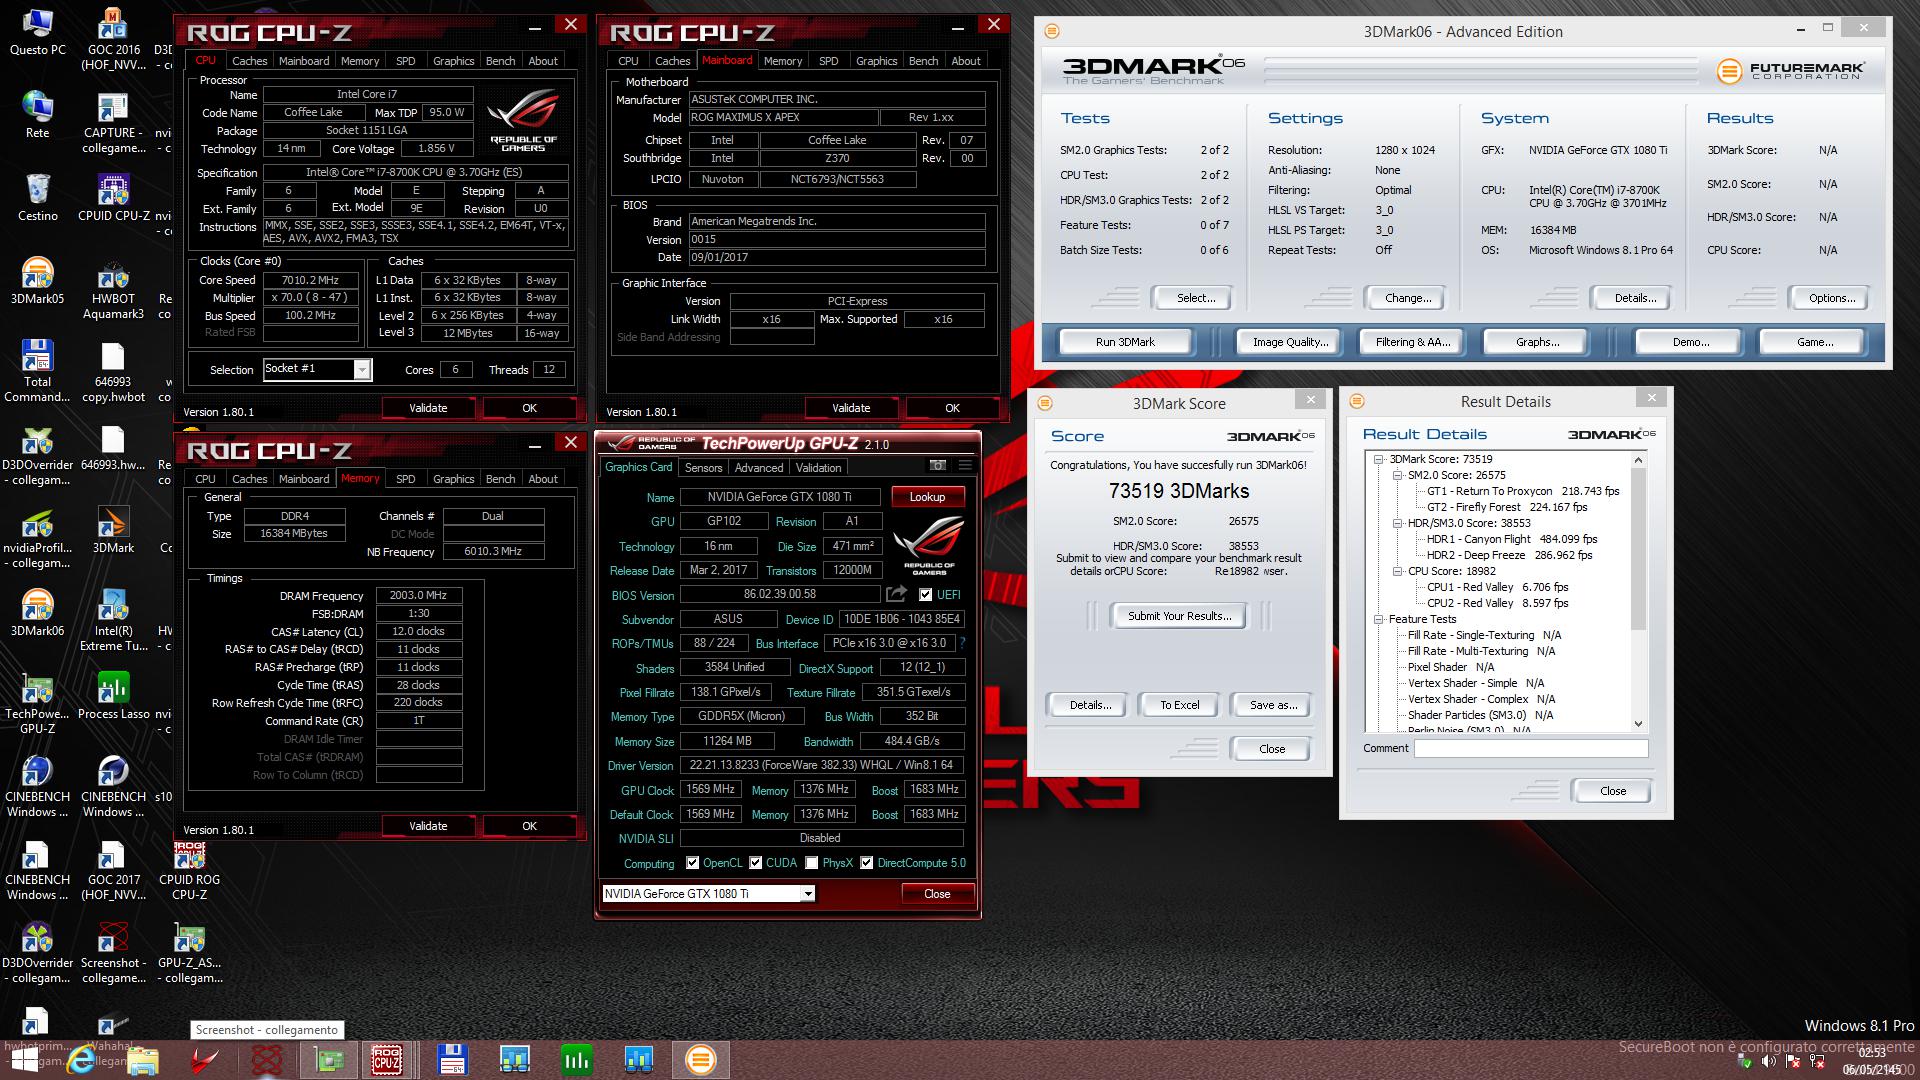This screenshot has width=1920, height=1080.
Task: Select HDR2 - Deep Freeze row
Action: coord(1509,555)
